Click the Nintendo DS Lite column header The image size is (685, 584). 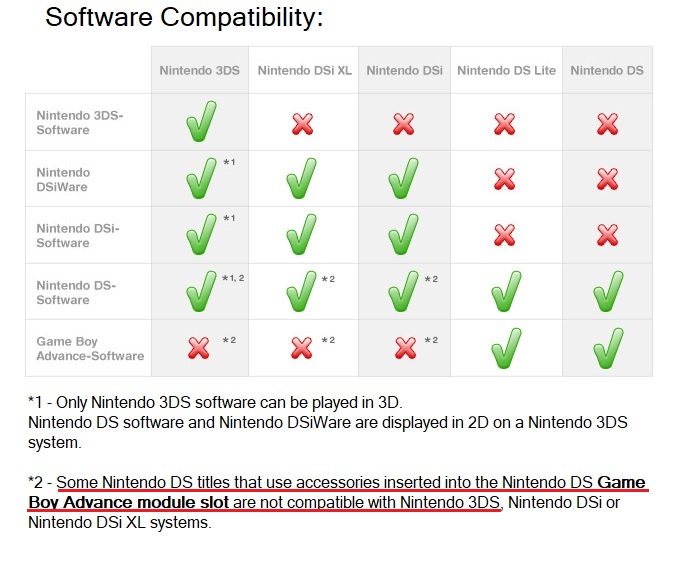point(506,71)
